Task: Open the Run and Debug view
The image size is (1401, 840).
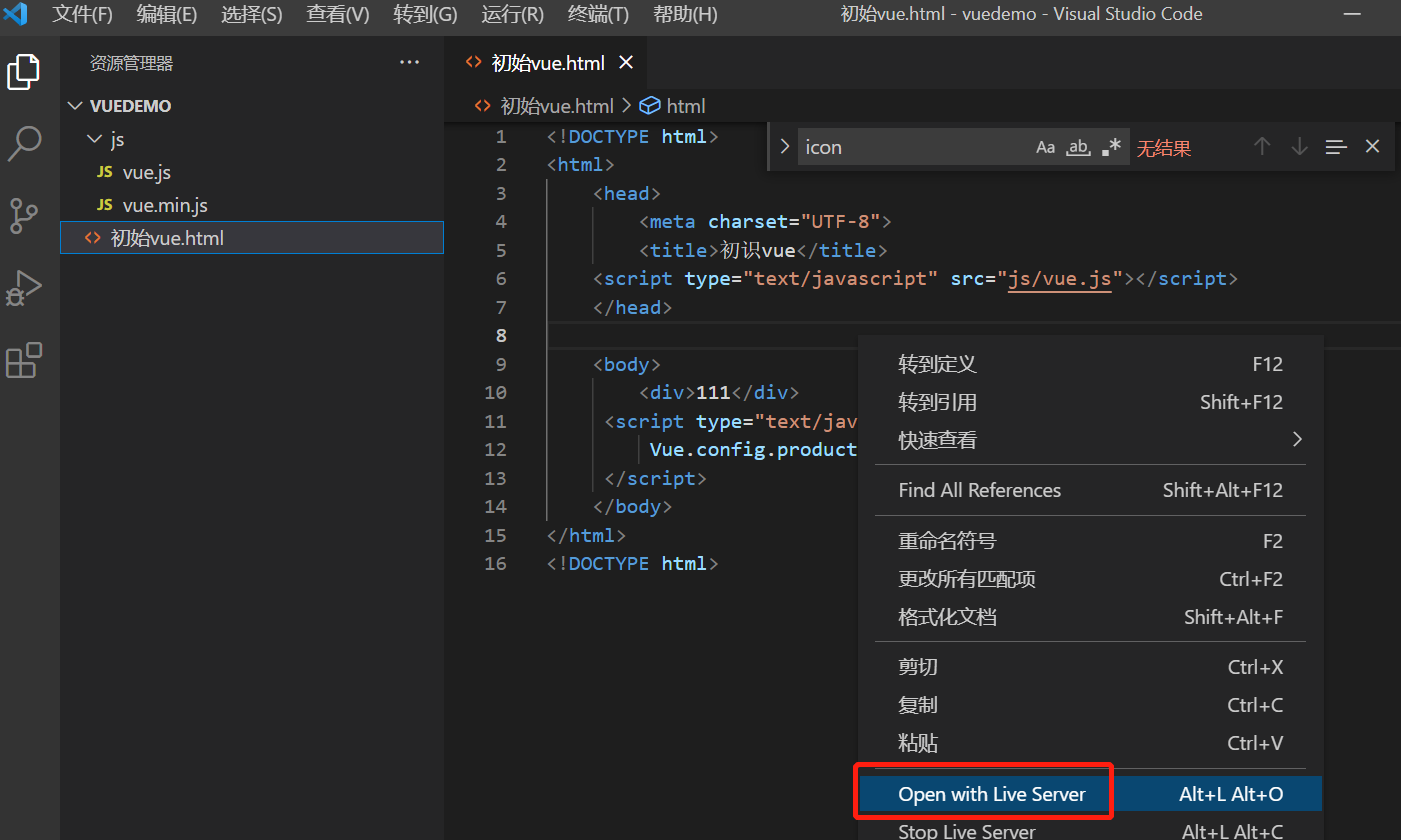Action: click(23, 288)
